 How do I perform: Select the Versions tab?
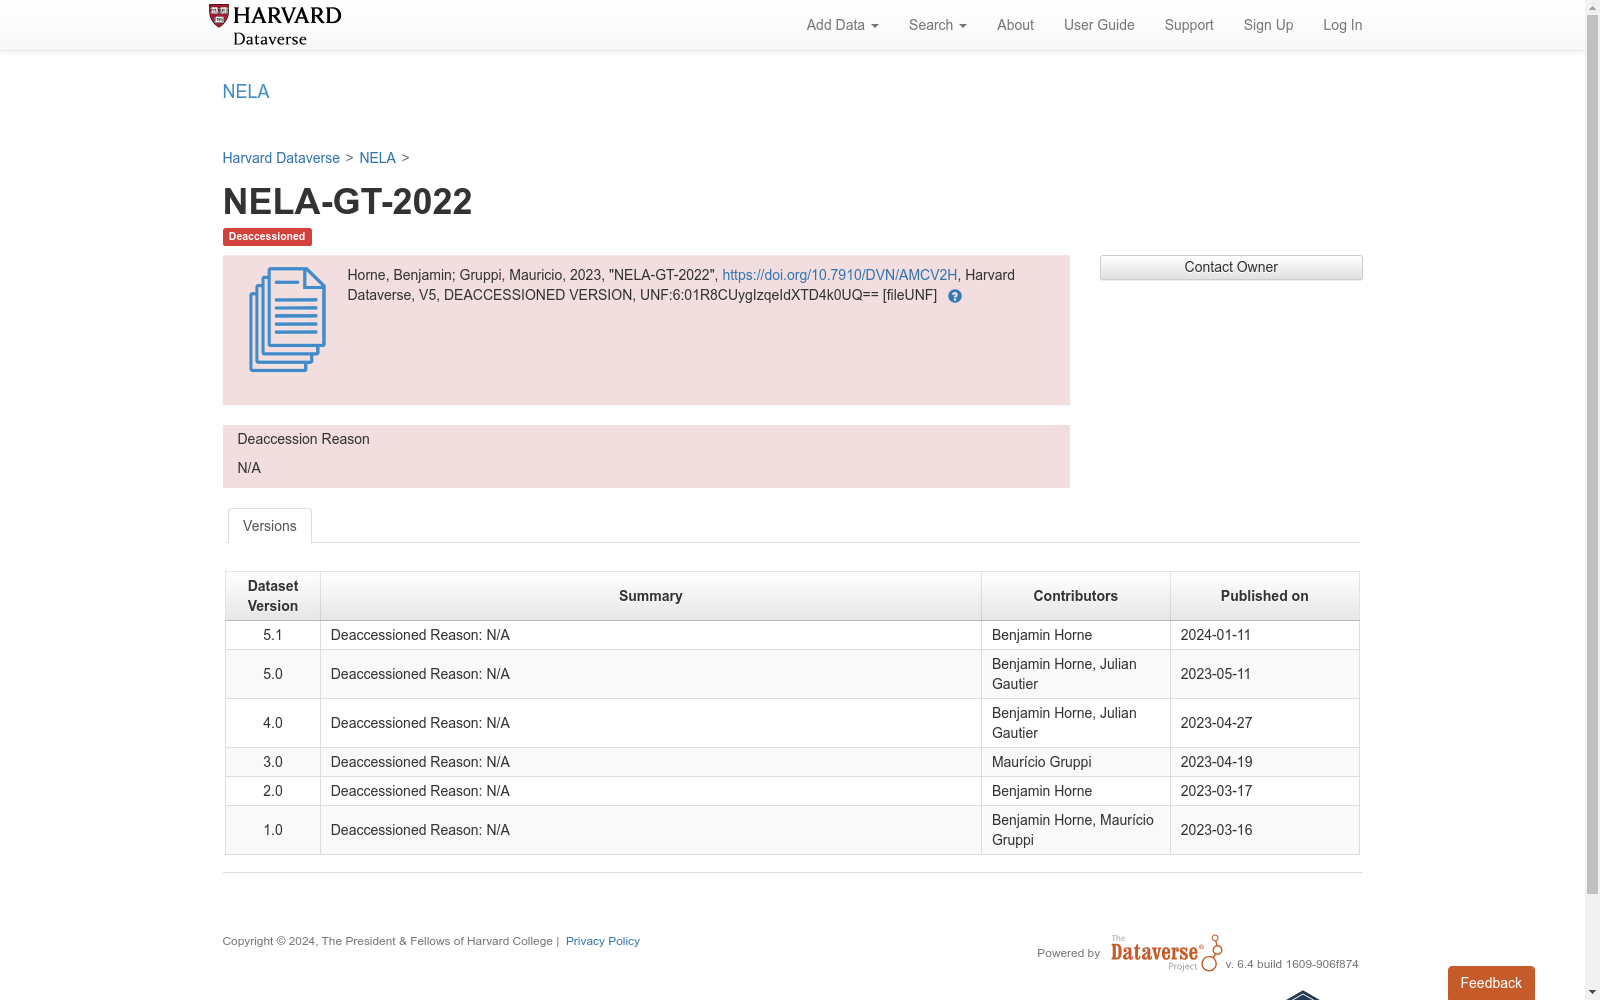[x=270, y=526]
